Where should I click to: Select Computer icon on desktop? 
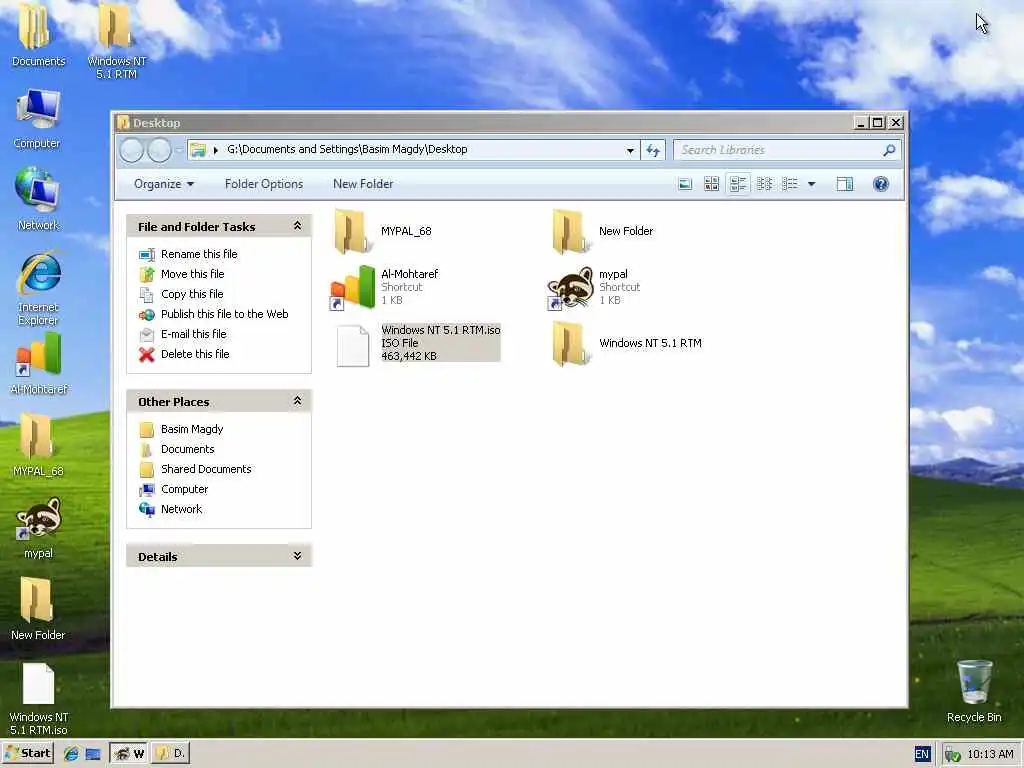[x=37, y=120]
